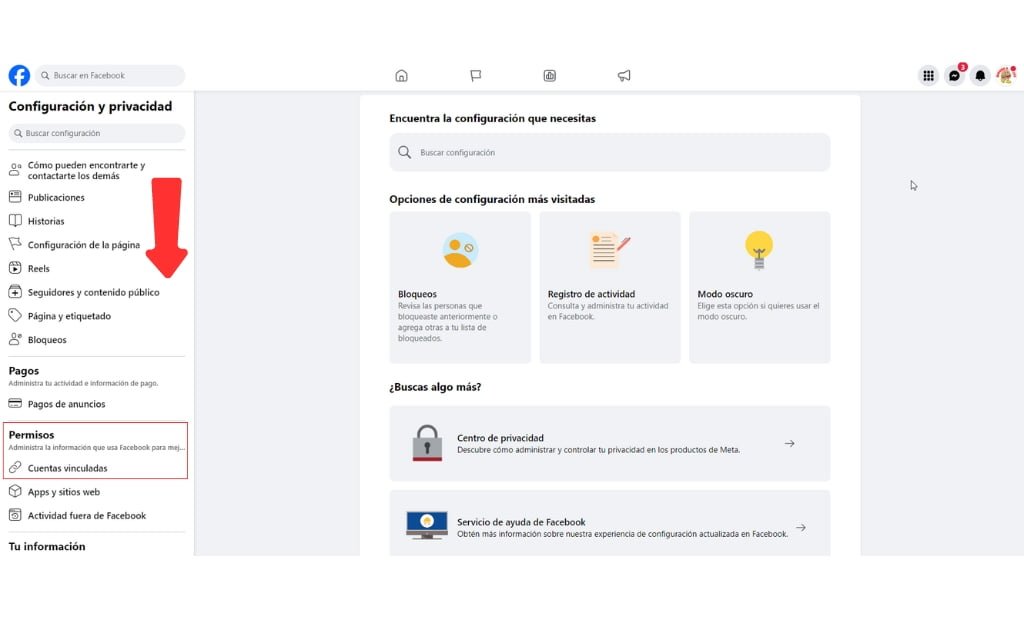The image size is (1024, 618).
Task: Open the notifications bell icon
Action: (x=981, y=75)
